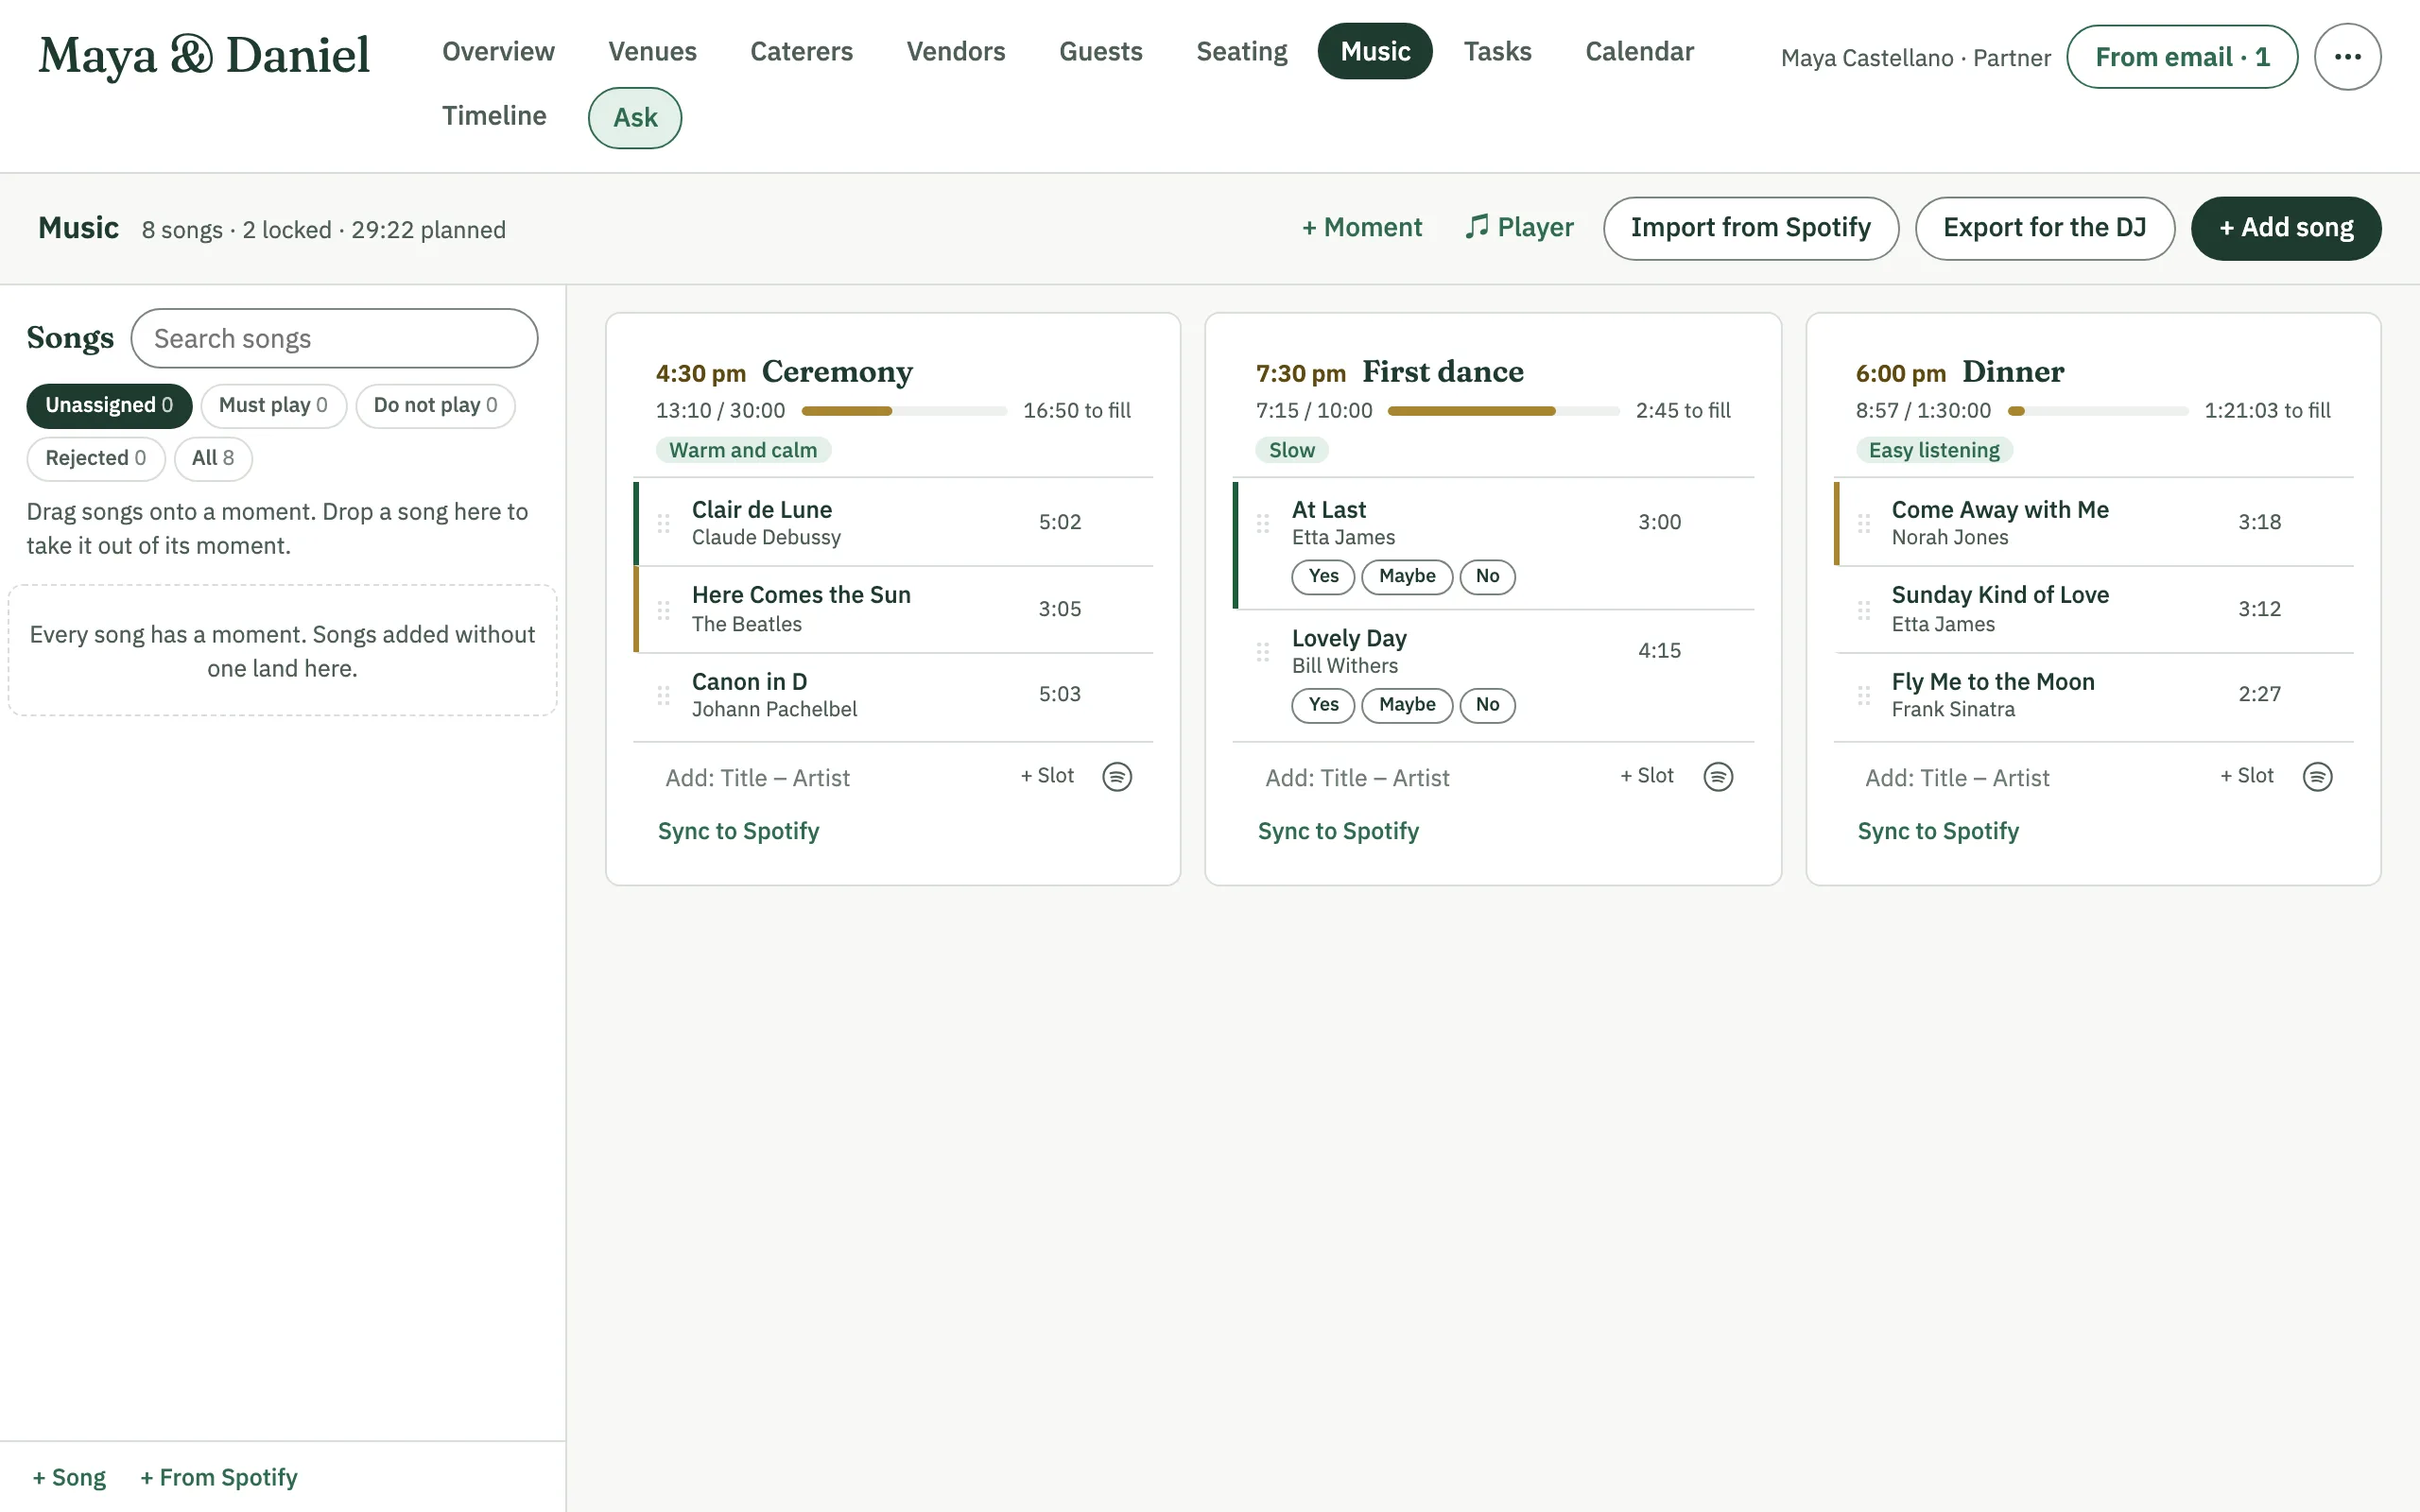Add a slot to First dance

1646,776
